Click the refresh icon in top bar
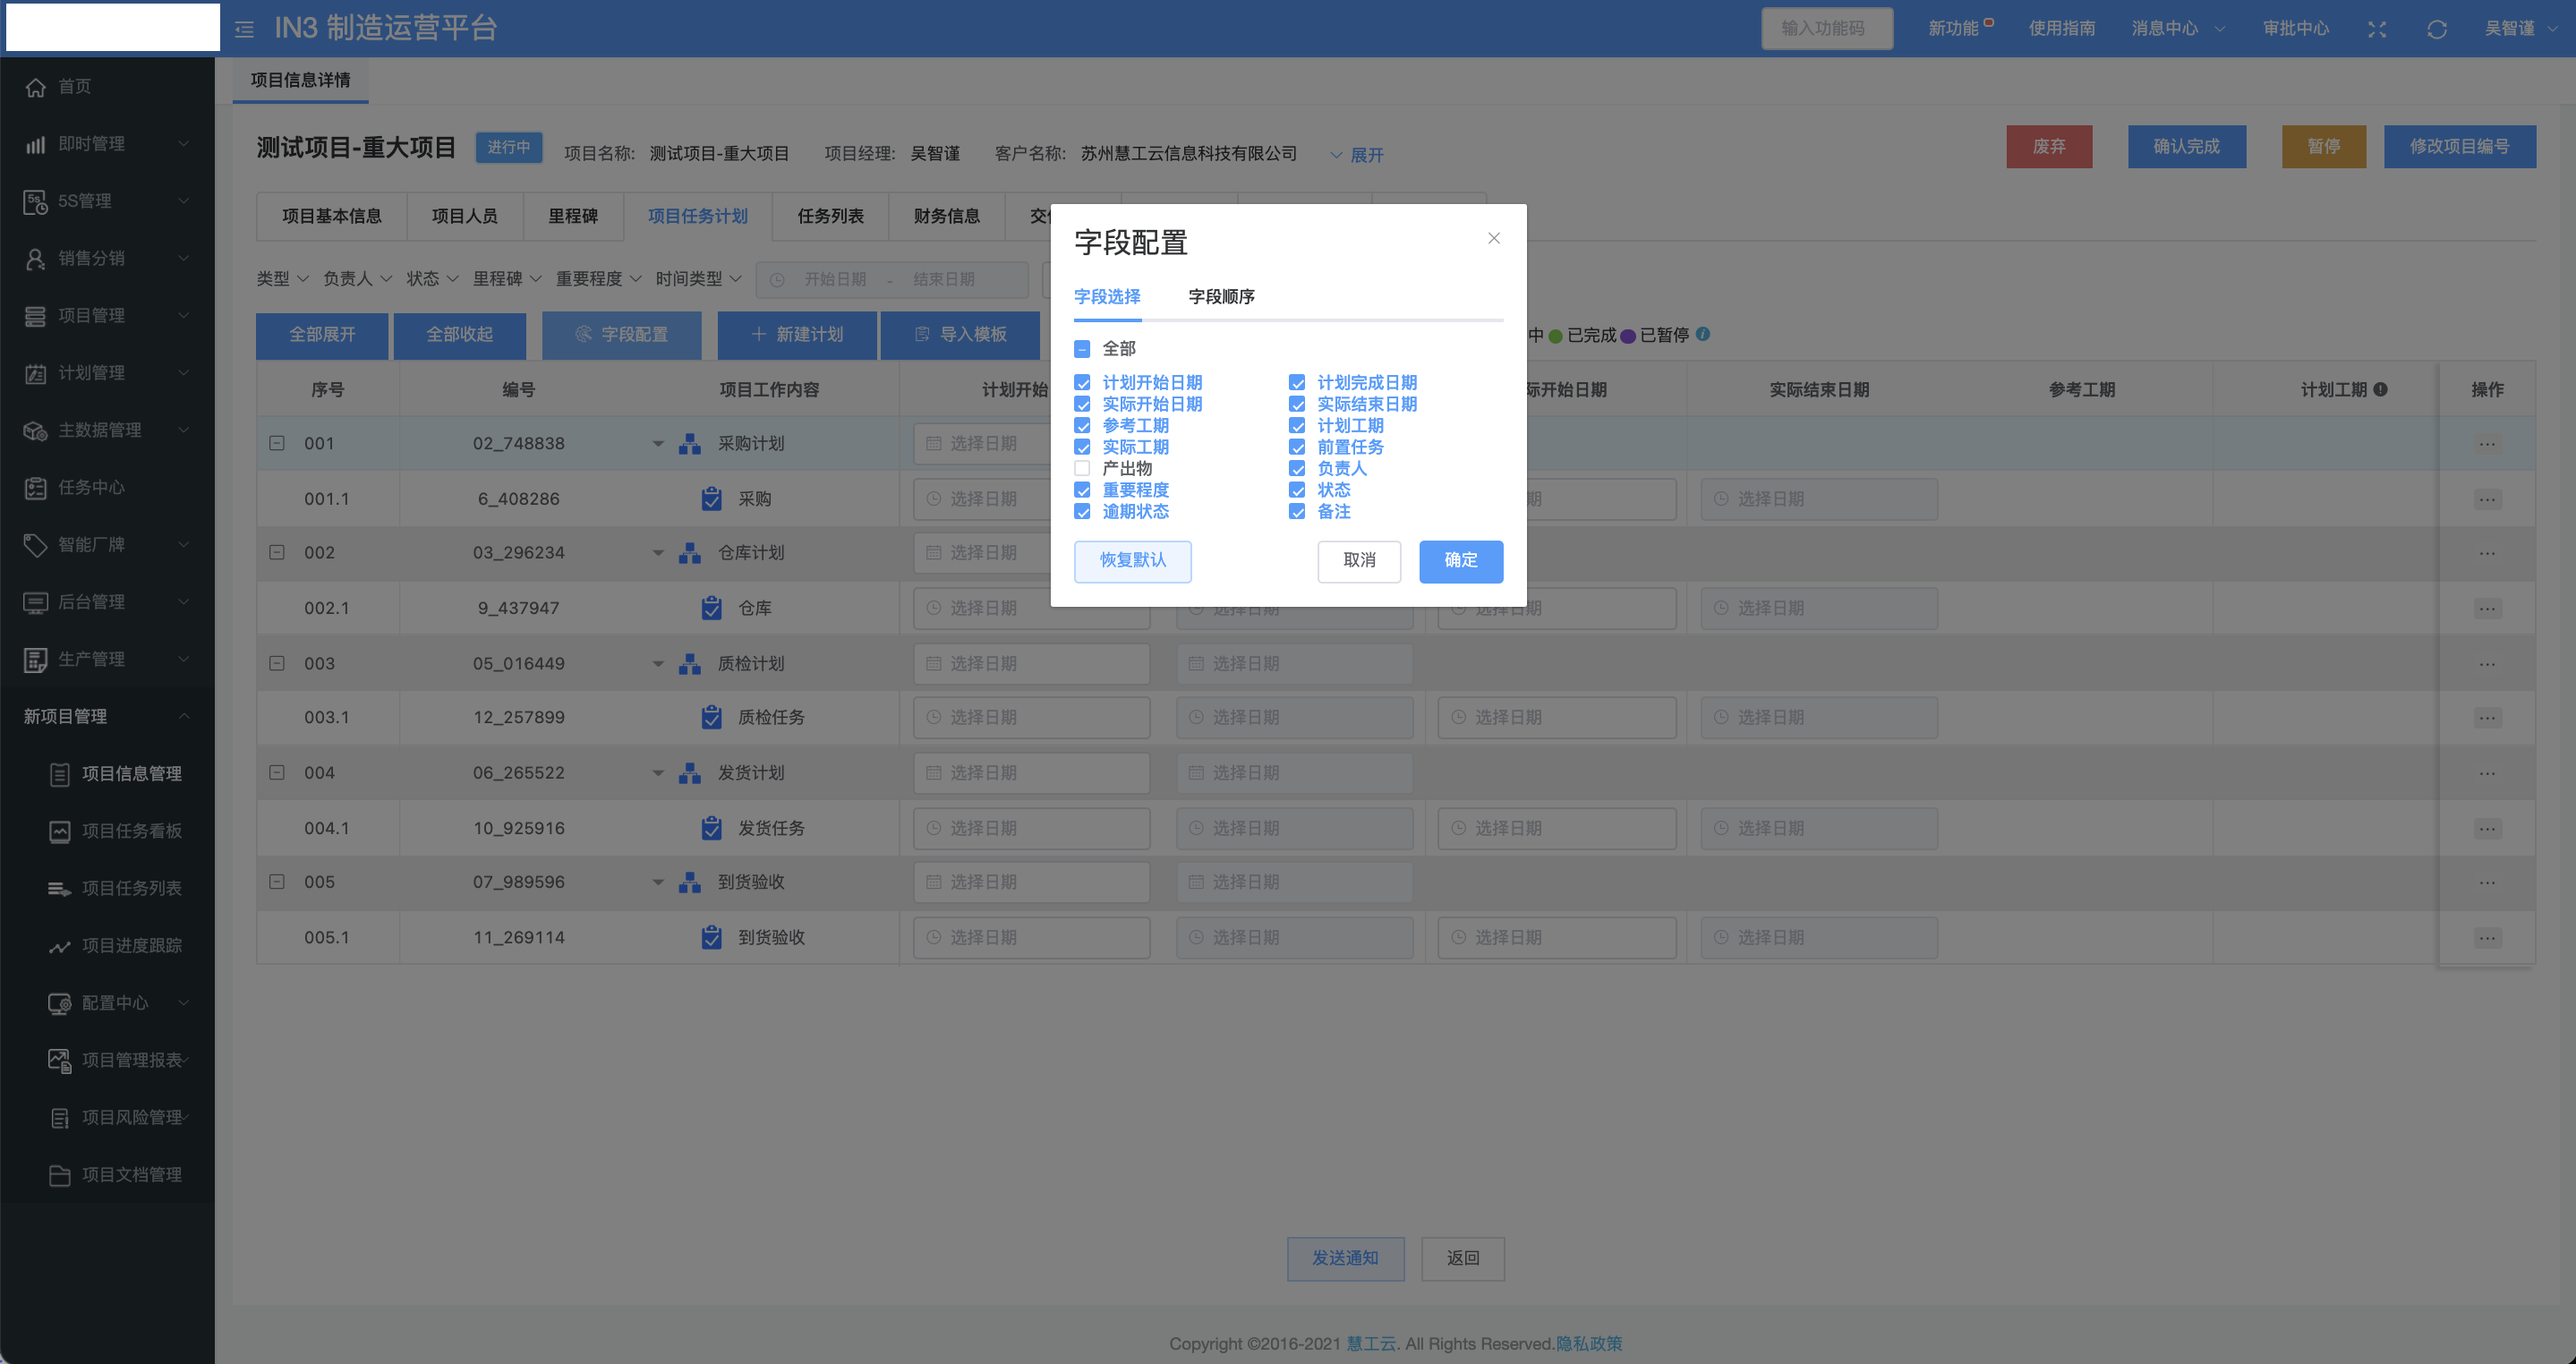 coord(2437,29)
